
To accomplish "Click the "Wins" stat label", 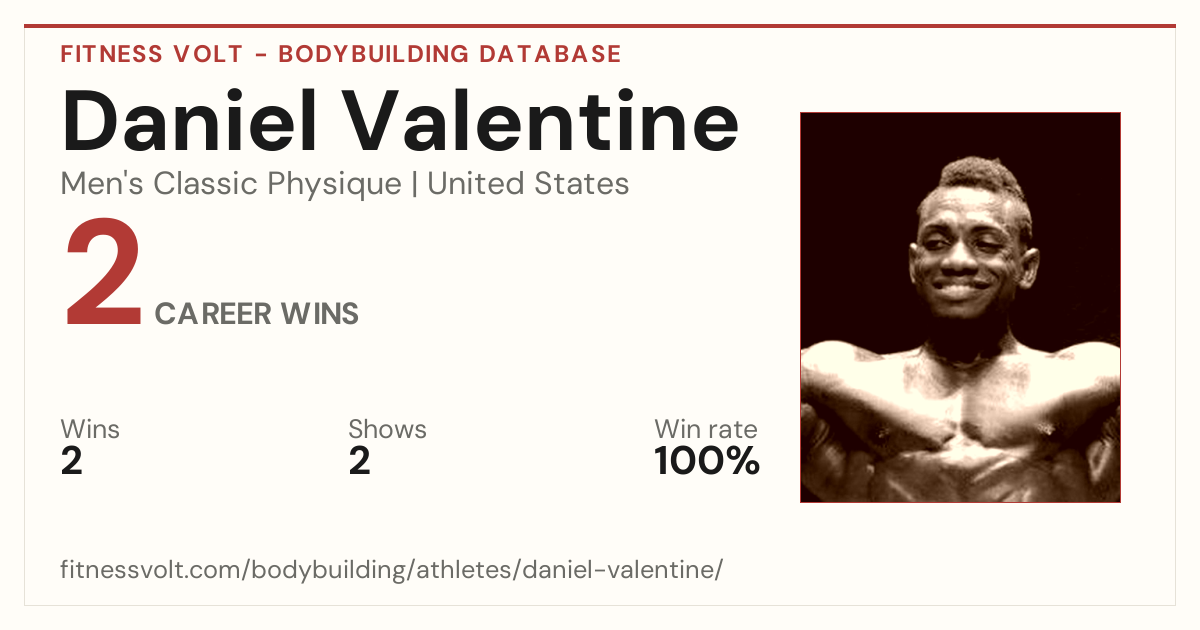I will [x=90, y=429].
